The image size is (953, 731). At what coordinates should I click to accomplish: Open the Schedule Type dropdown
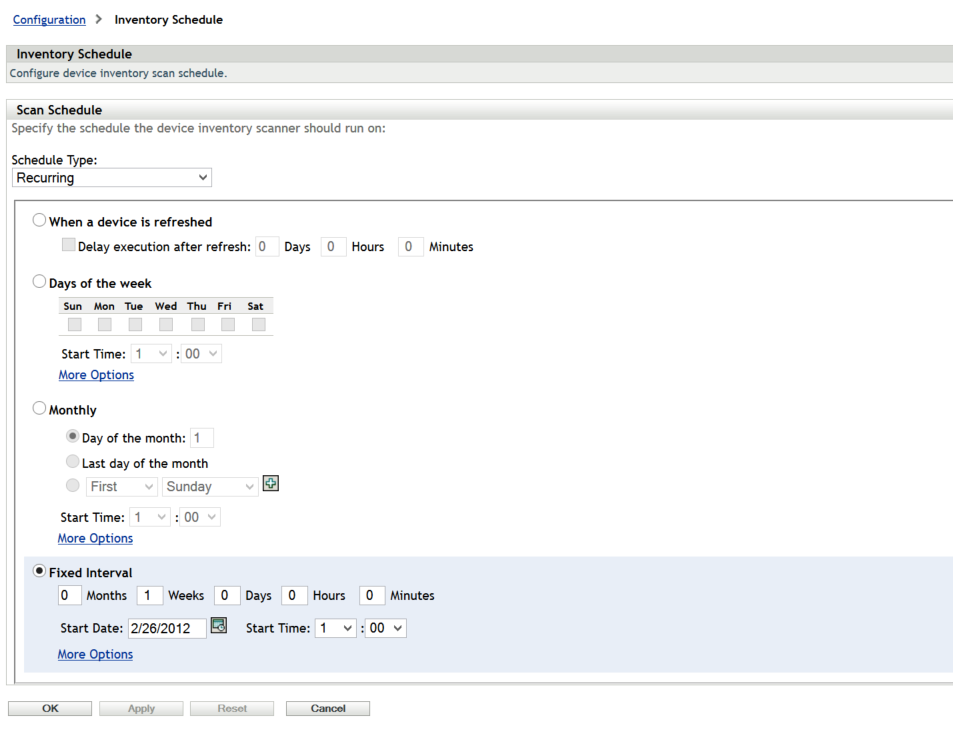[112, 178]
